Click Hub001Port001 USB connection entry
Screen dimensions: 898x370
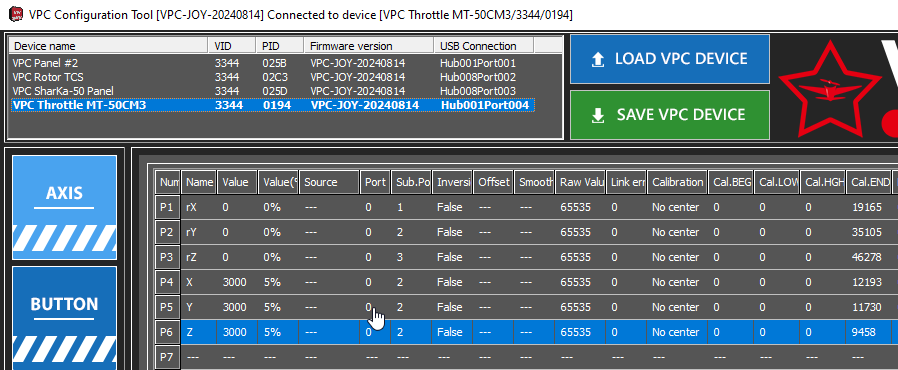478,63
